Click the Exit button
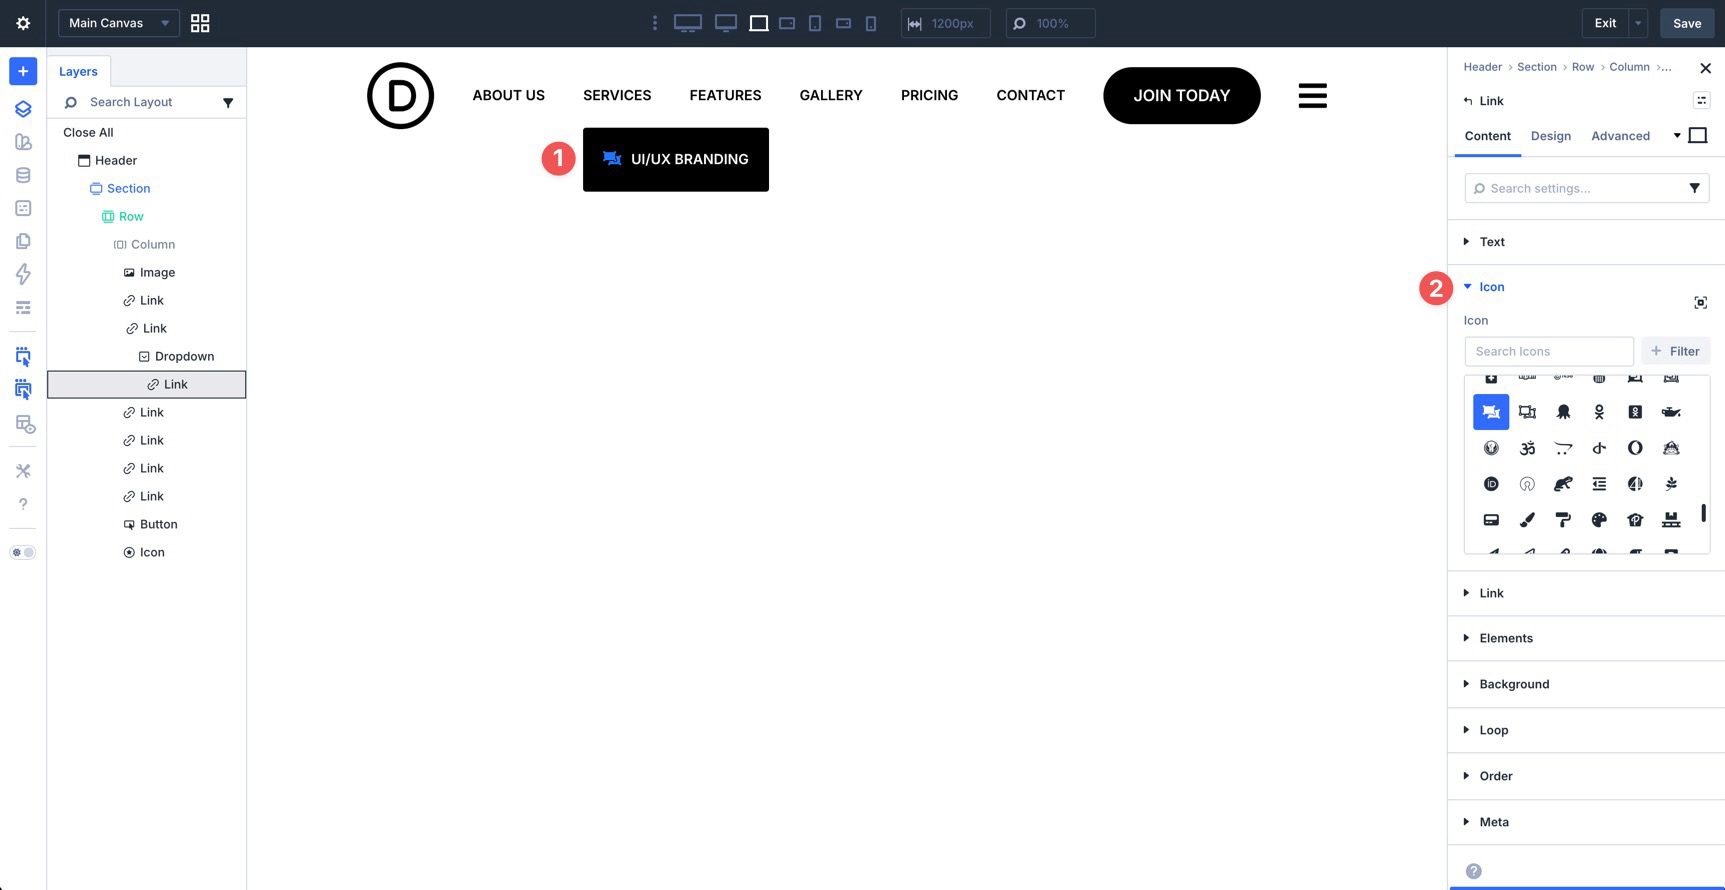The image size is (1725, 890). click(x=1605, y=23)
